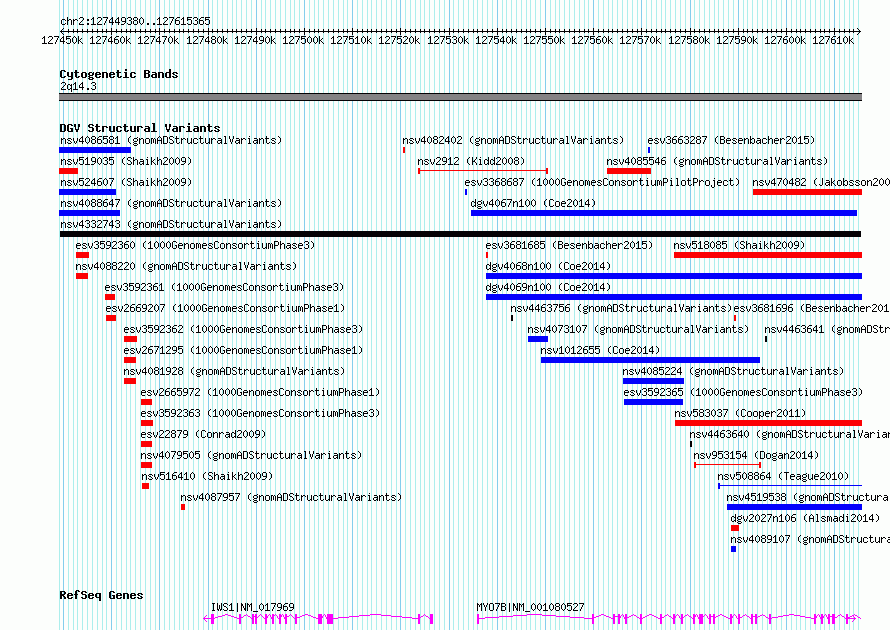Click esv3368687 1000Genomes pilot label
Screen dimensions: 890x630
[602, 182]
